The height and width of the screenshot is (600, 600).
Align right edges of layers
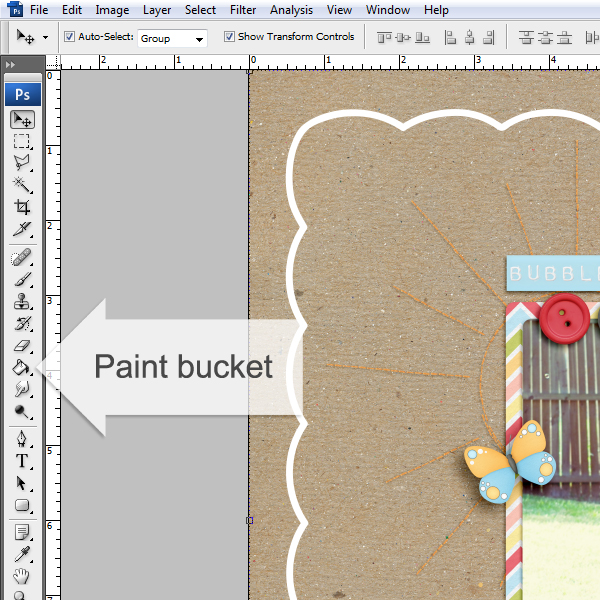[489, 38]
